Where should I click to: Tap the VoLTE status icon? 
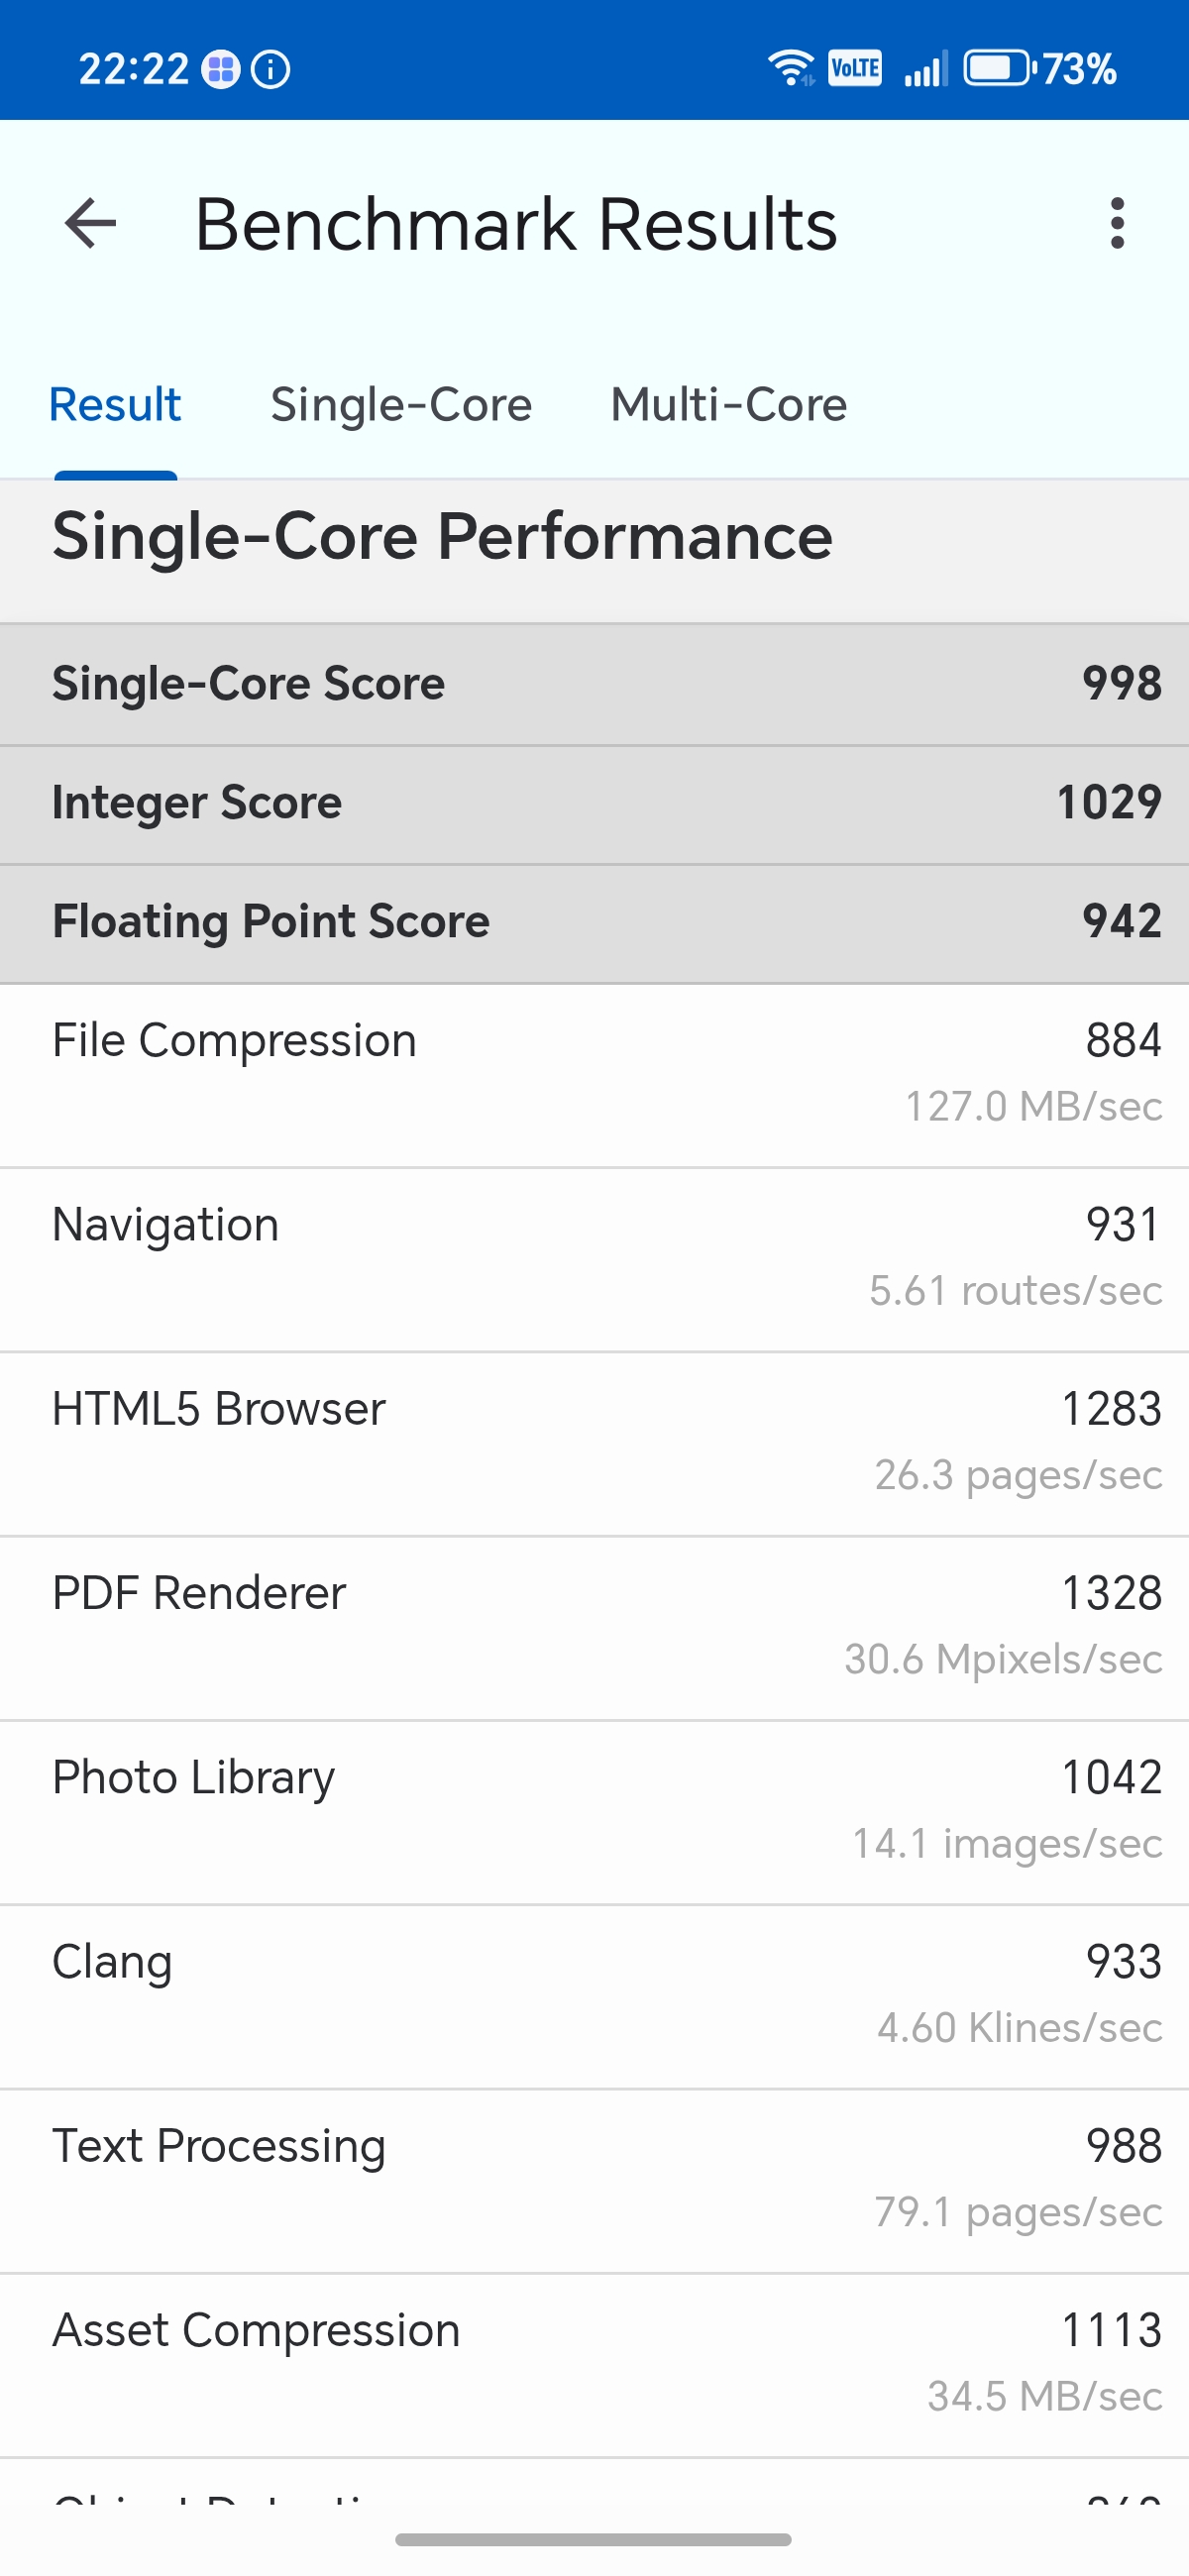click(855, 68)
